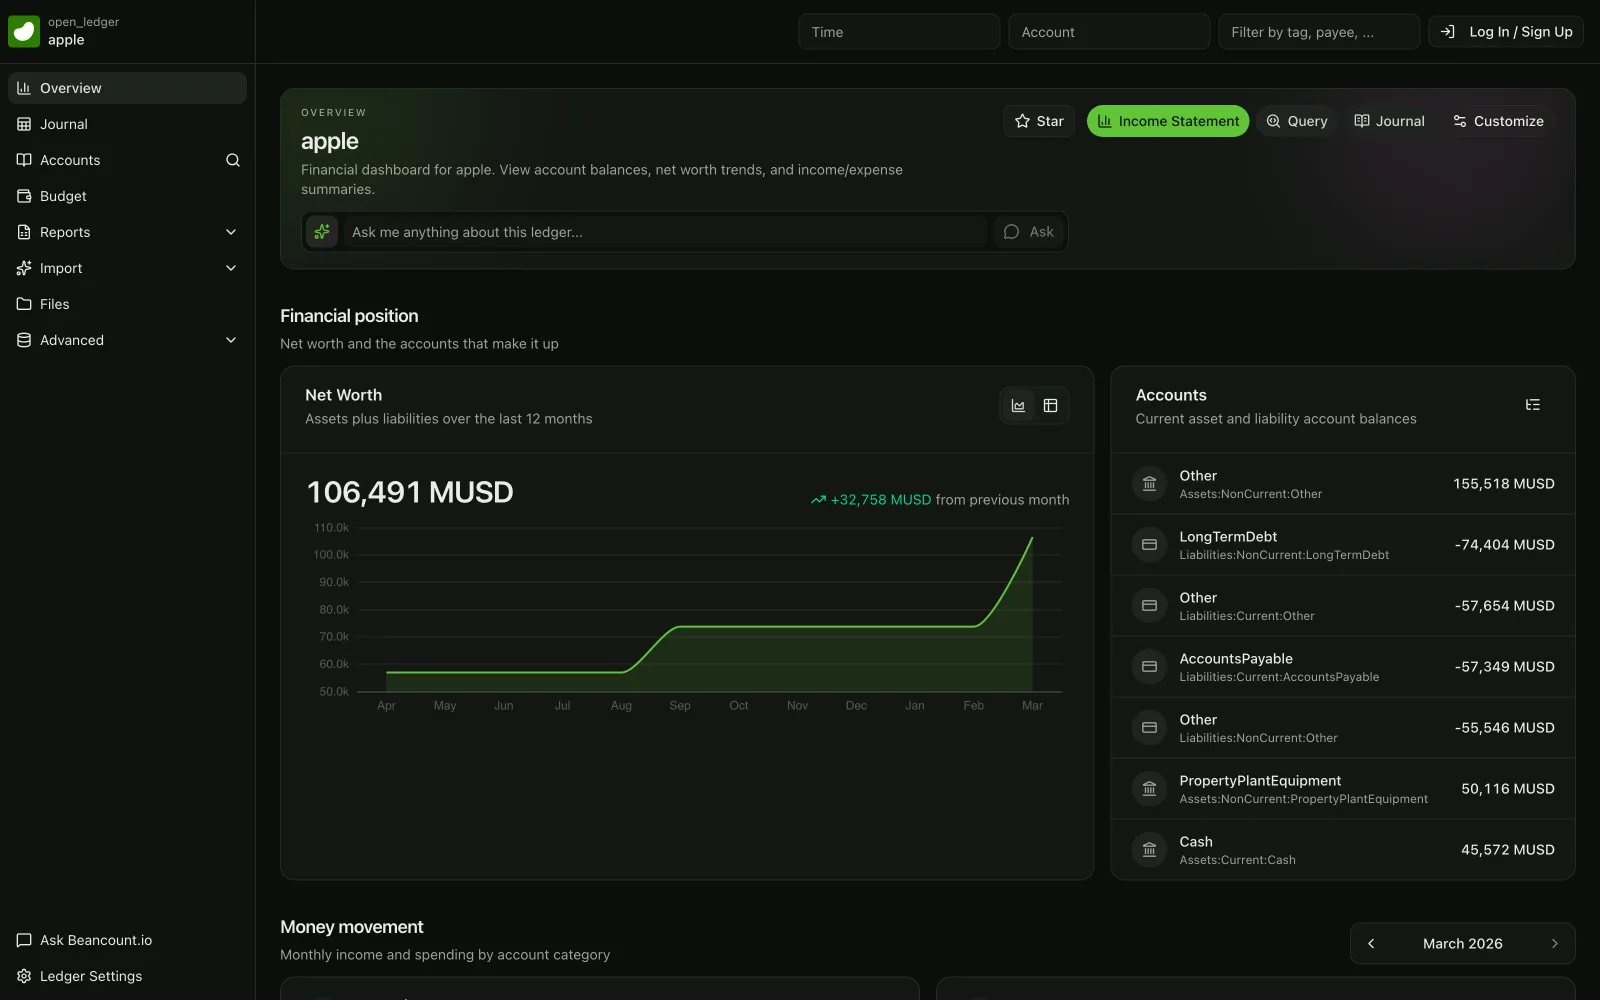
Task: Click the March 2026 month label
Action: [1462, 944]
